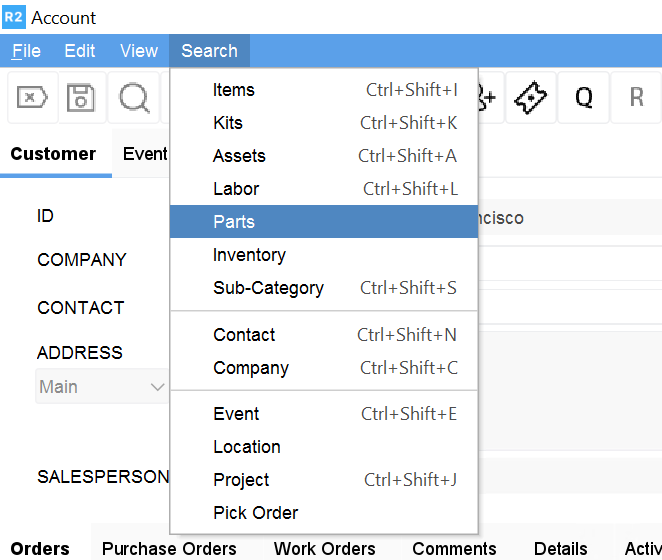Select Sub-Category search option
This screenshot has width=662, height=560.
tap(268, 288)
